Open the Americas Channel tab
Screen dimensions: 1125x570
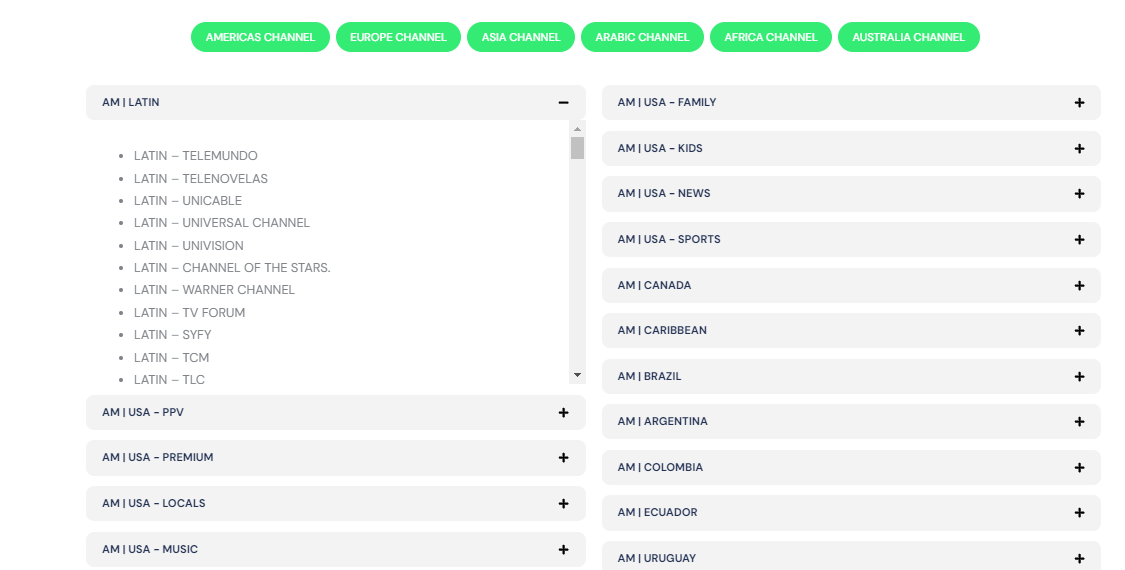coord(260,37)
